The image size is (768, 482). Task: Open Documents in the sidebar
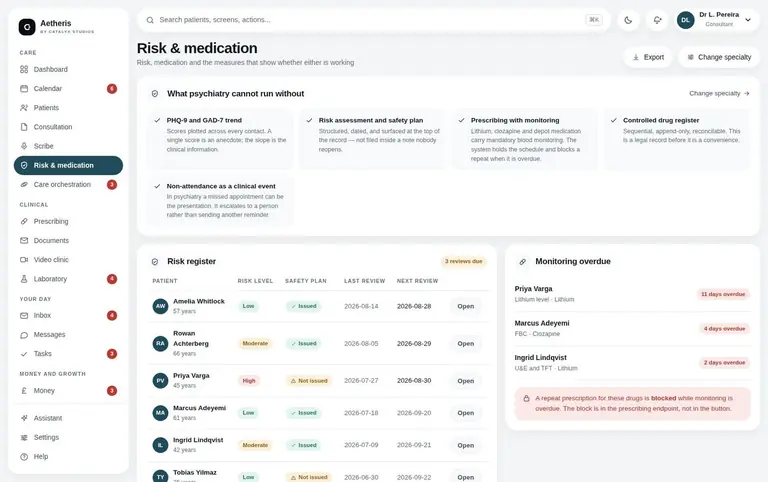click(x=68, y=241)
